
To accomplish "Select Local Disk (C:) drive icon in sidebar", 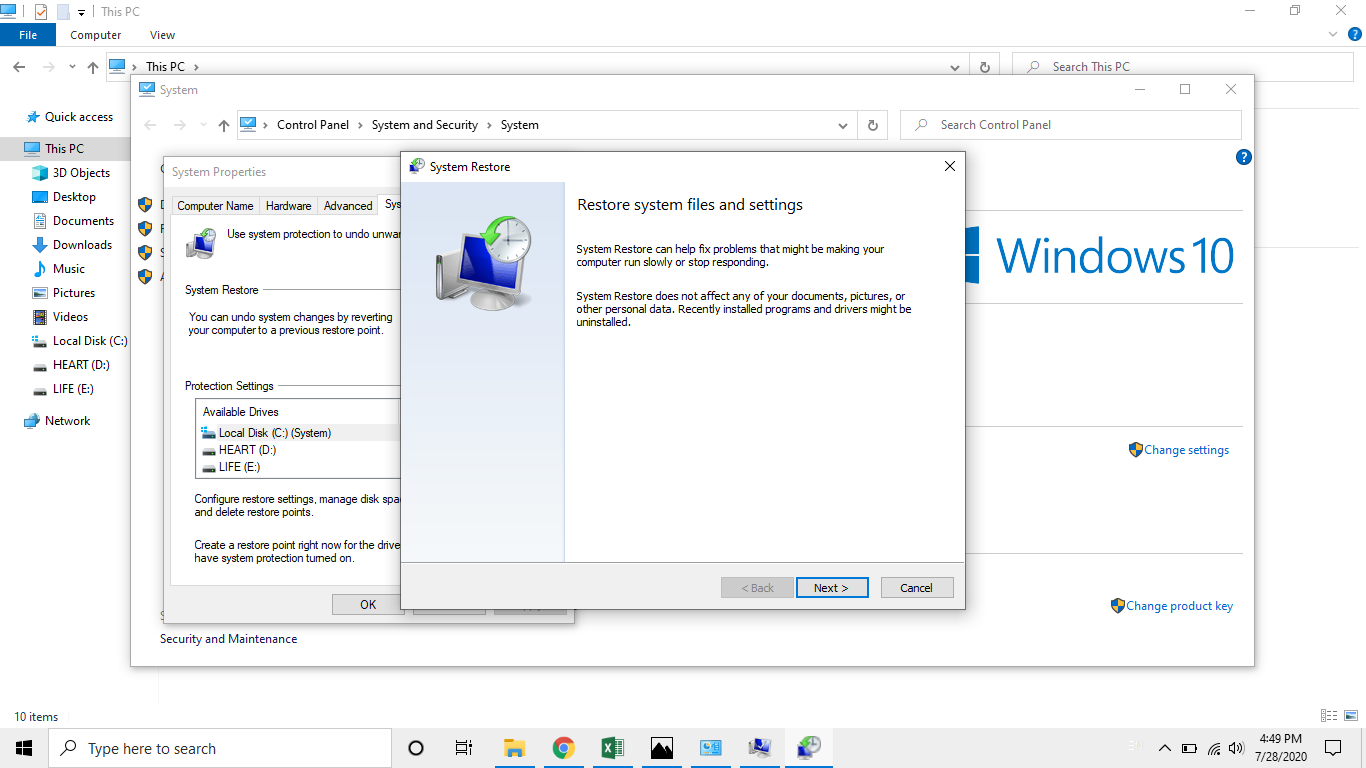I will coord(40,341).
